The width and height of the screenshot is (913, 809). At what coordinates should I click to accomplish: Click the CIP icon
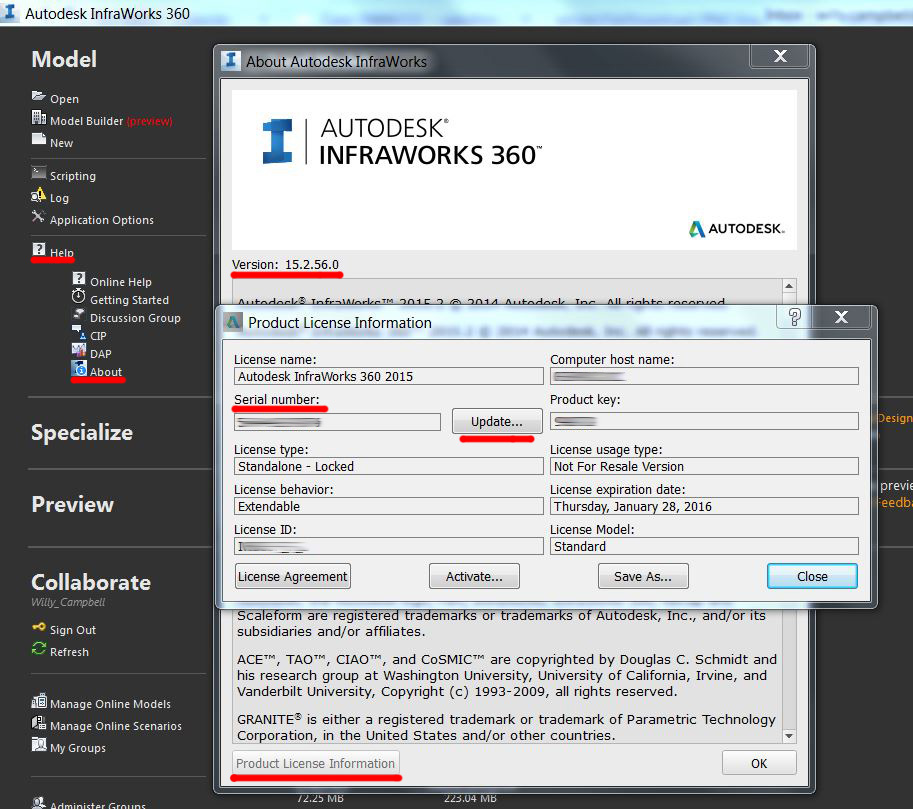coord(79,332)
